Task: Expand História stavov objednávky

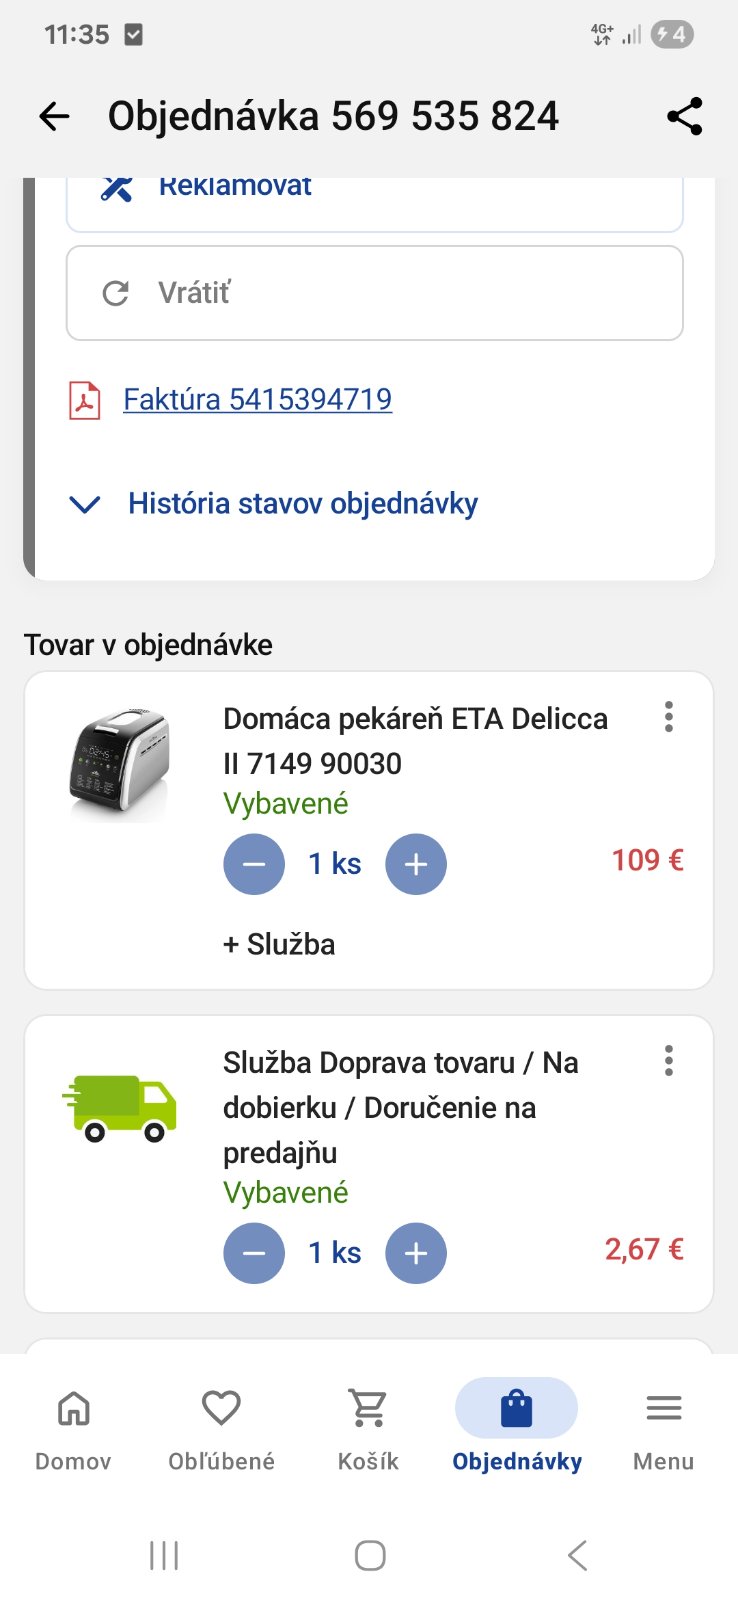Action: click(x=302, y=504)
